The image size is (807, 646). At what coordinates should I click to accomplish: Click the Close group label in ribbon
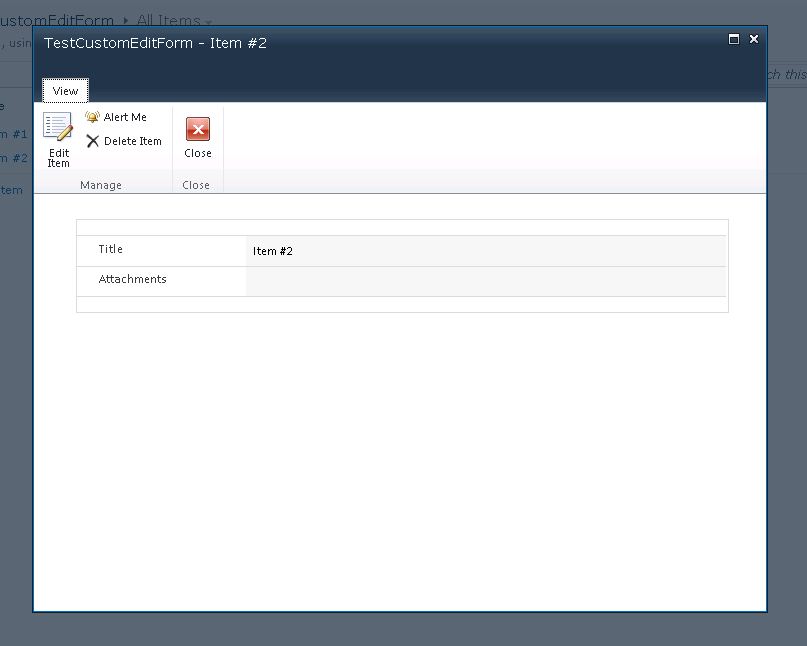(196, 185)
